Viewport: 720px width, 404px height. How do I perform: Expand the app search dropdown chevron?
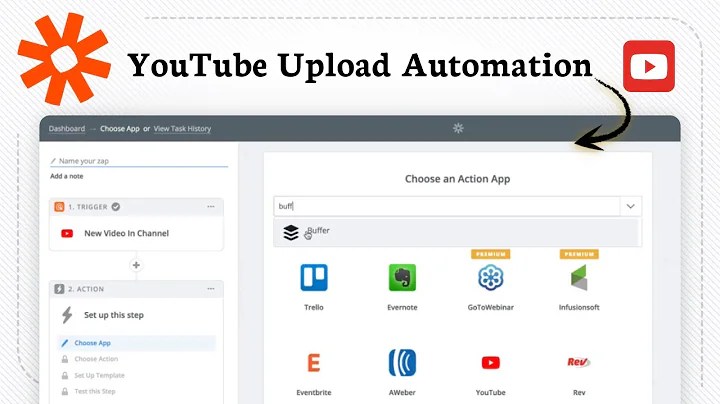pos(630,206)
